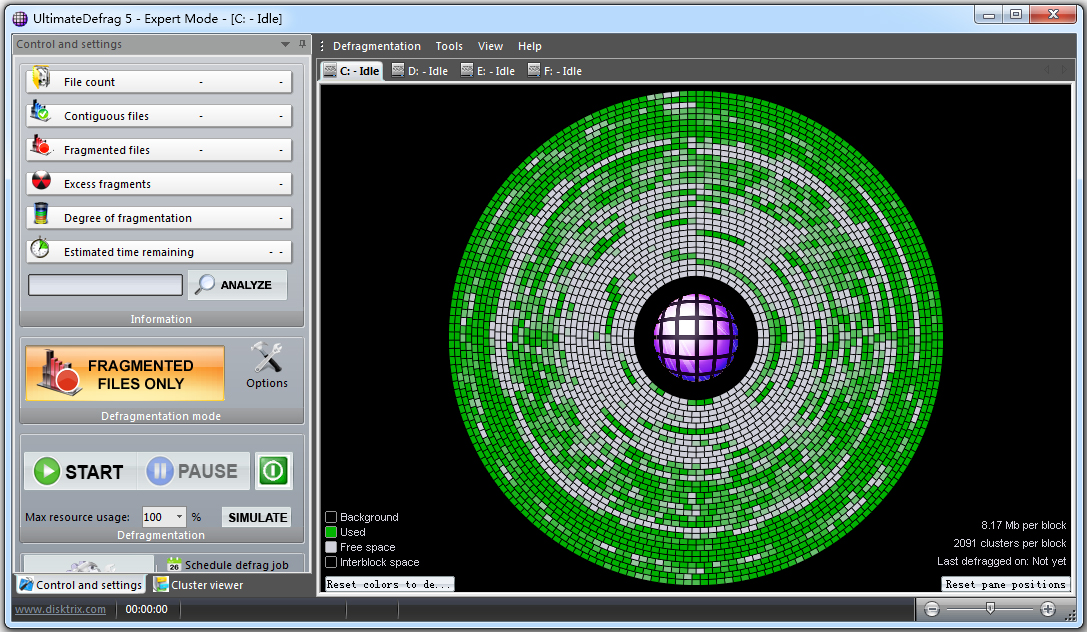Click the 00:00:00 elapsed time in status bar
The image size is (1087, 632).
click(x=146, y=609)
